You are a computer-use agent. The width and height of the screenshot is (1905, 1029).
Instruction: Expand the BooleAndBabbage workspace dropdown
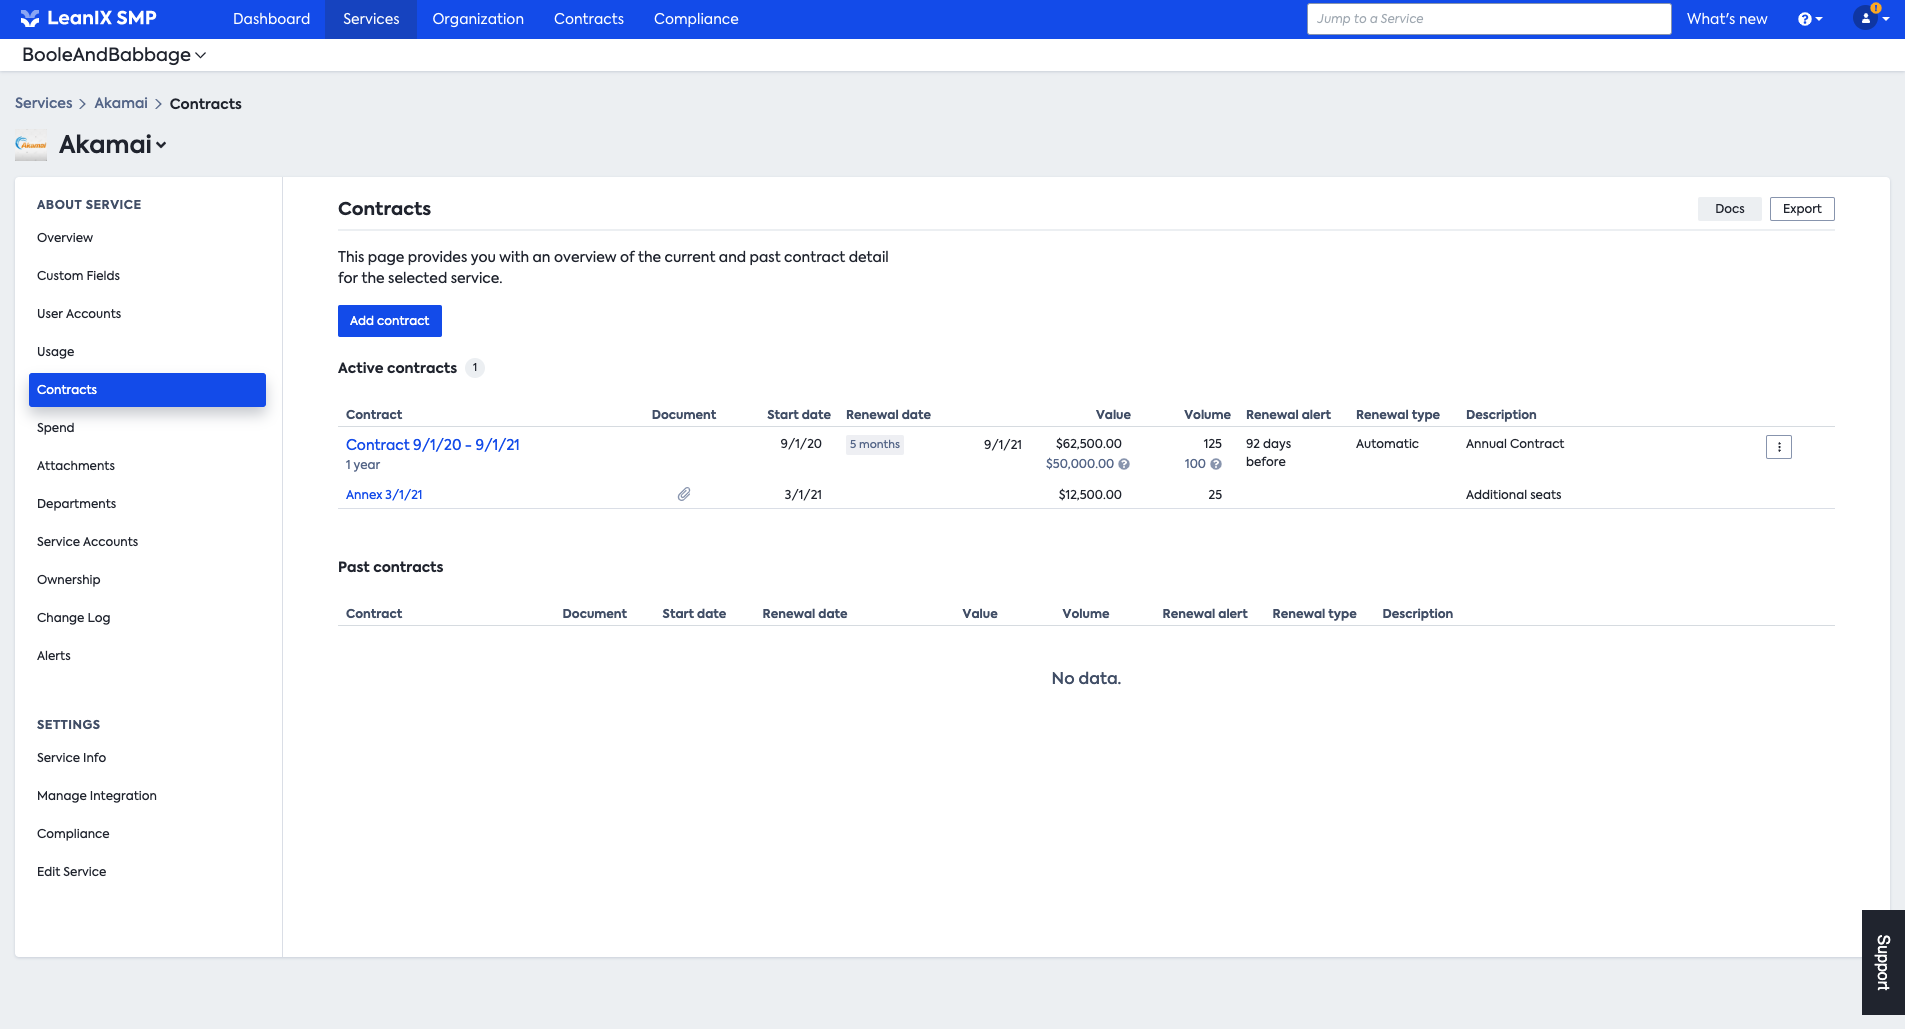coord(114,55)
